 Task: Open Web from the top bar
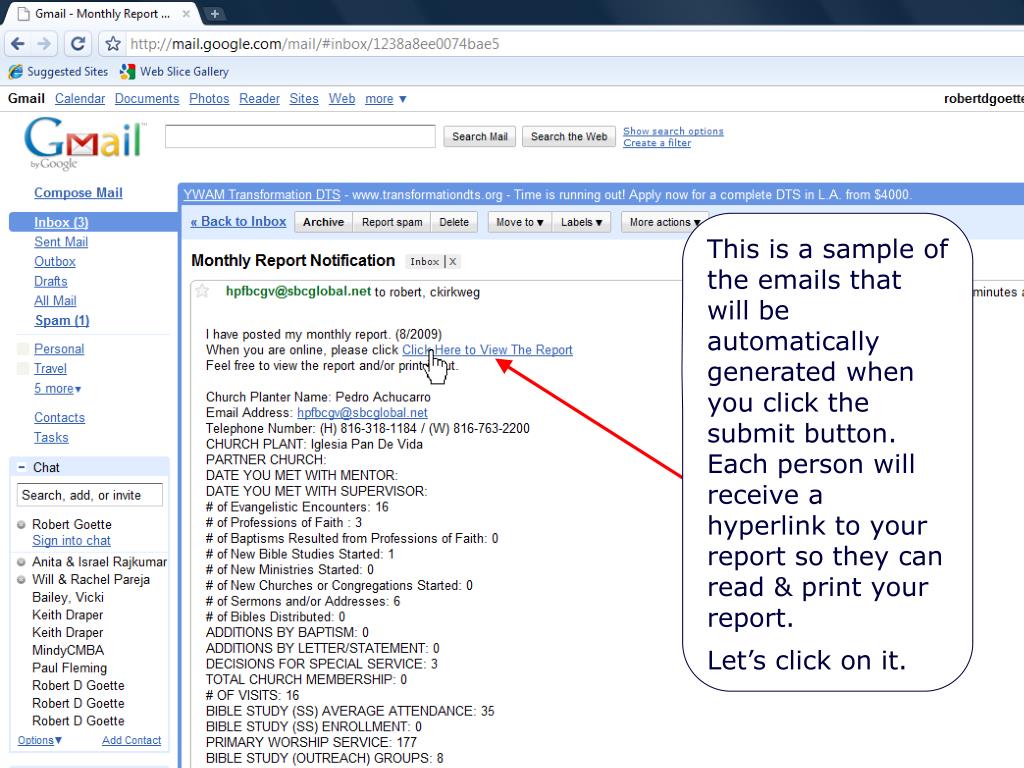342,99
